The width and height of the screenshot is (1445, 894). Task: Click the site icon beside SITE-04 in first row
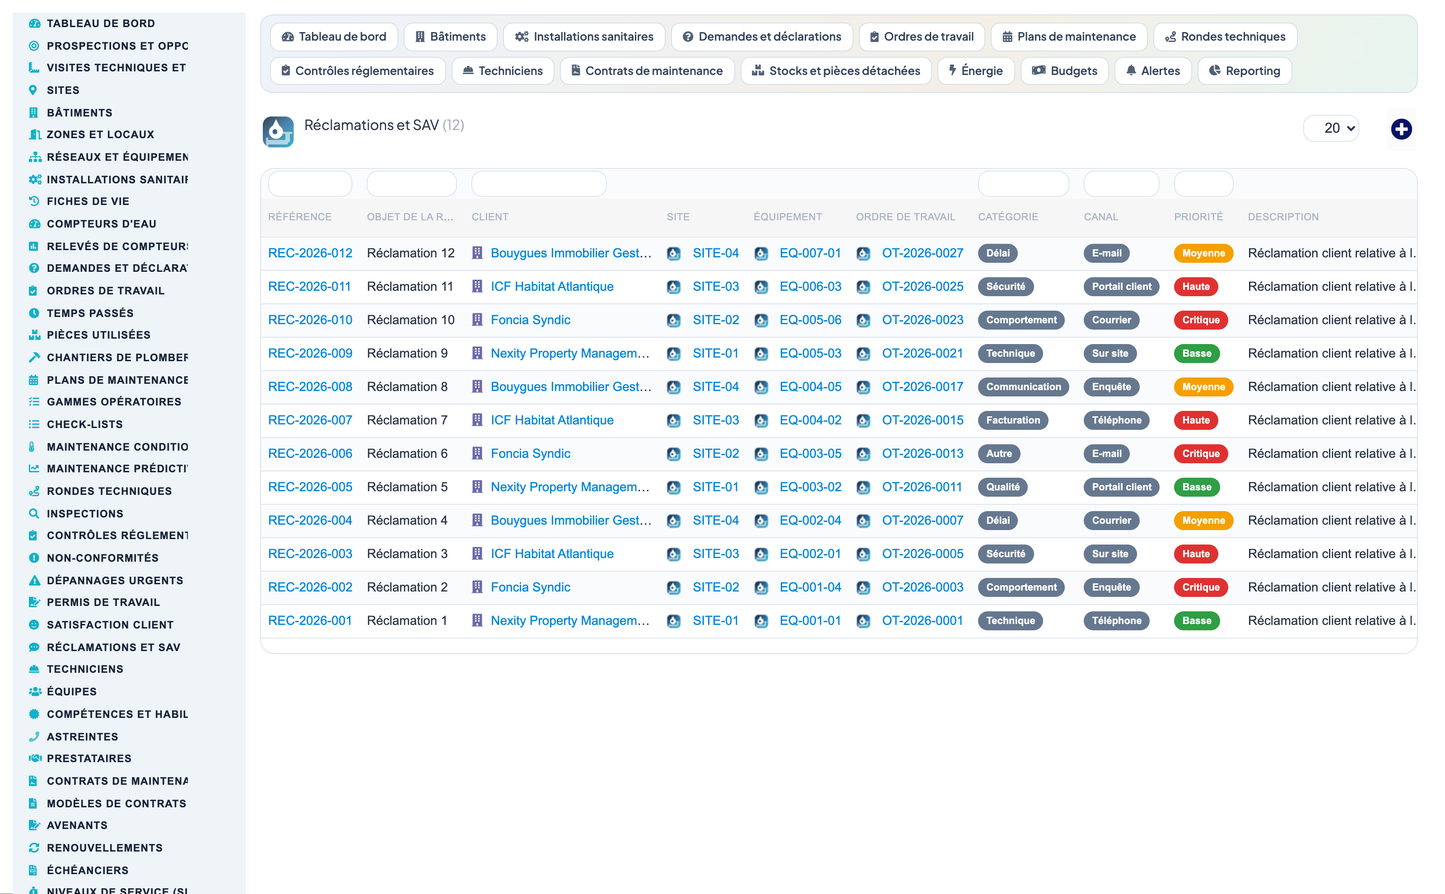point(674,254)
